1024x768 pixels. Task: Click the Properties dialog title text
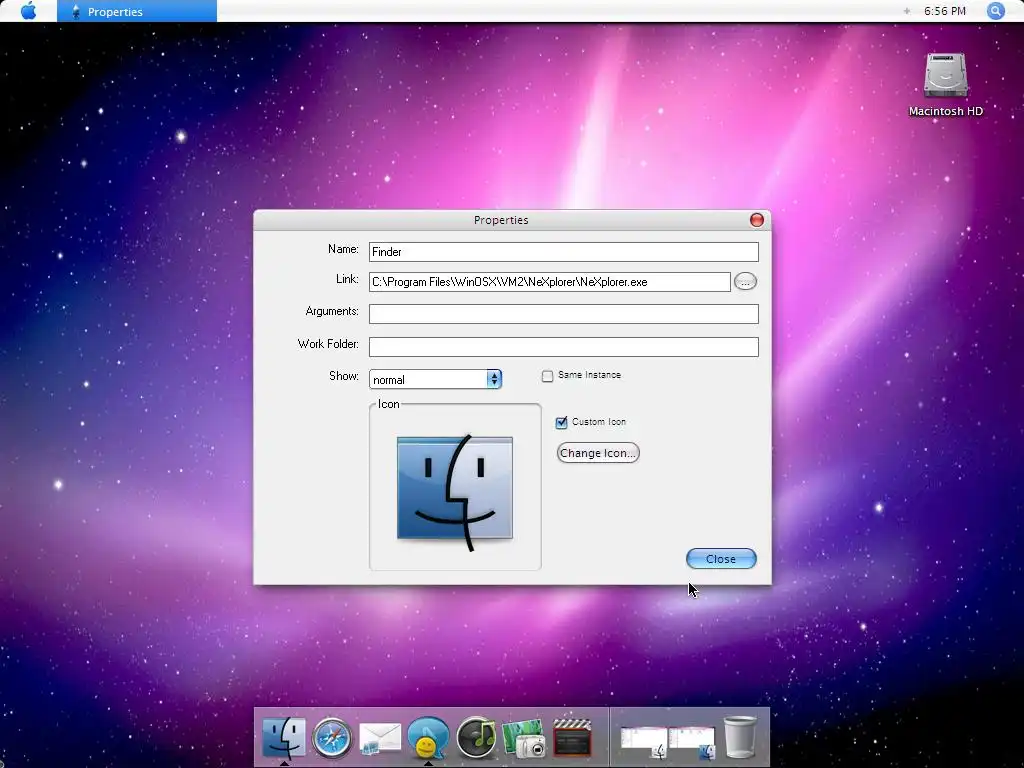coord(501,220)
